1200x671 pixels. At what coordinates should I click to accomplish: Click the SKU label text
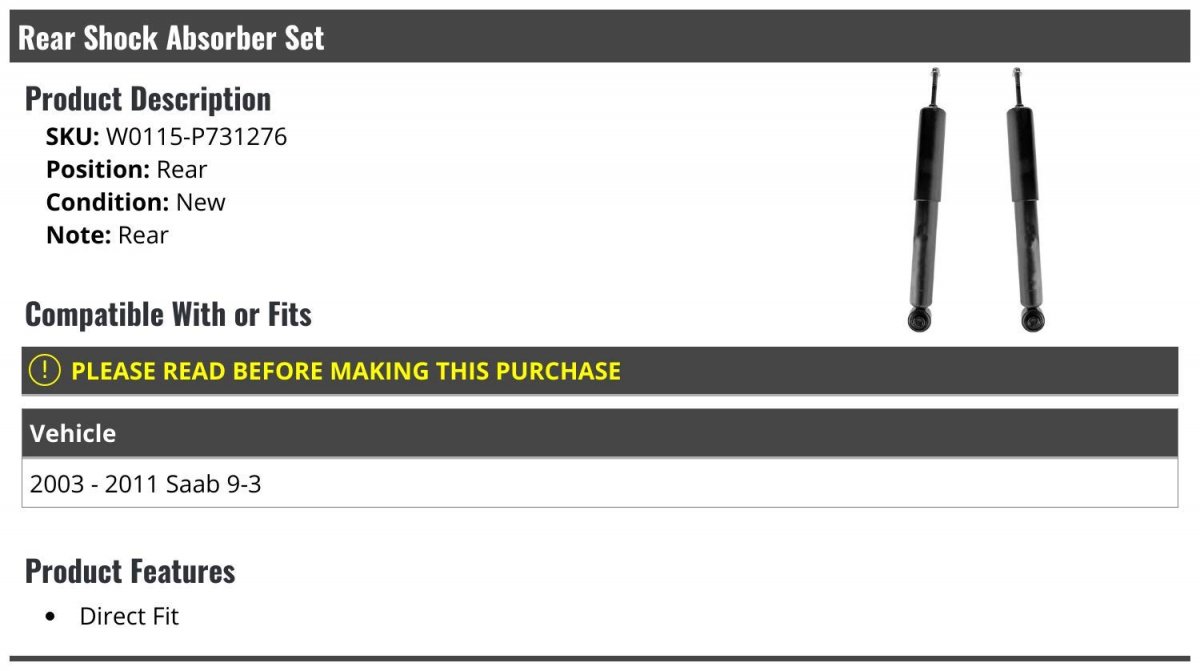(73, 137)
